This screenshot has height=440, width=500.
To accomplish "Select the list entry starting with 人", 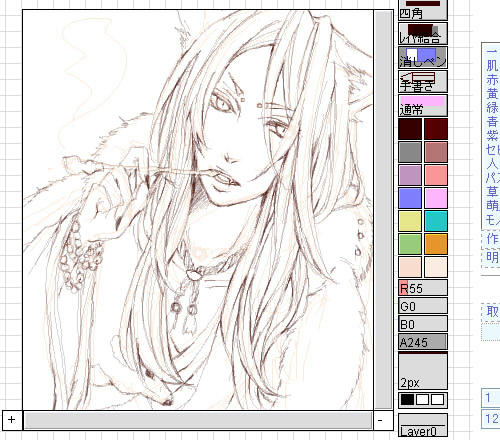I will [x=493, y=164].
